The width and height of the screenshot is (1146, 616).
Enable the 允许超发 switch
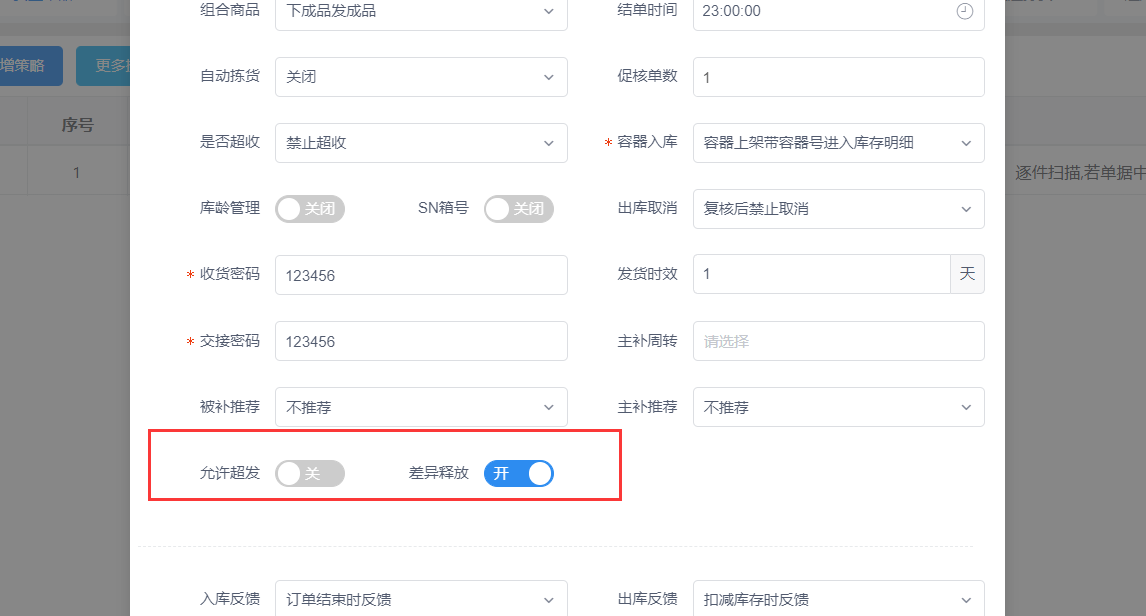point(310,474)
